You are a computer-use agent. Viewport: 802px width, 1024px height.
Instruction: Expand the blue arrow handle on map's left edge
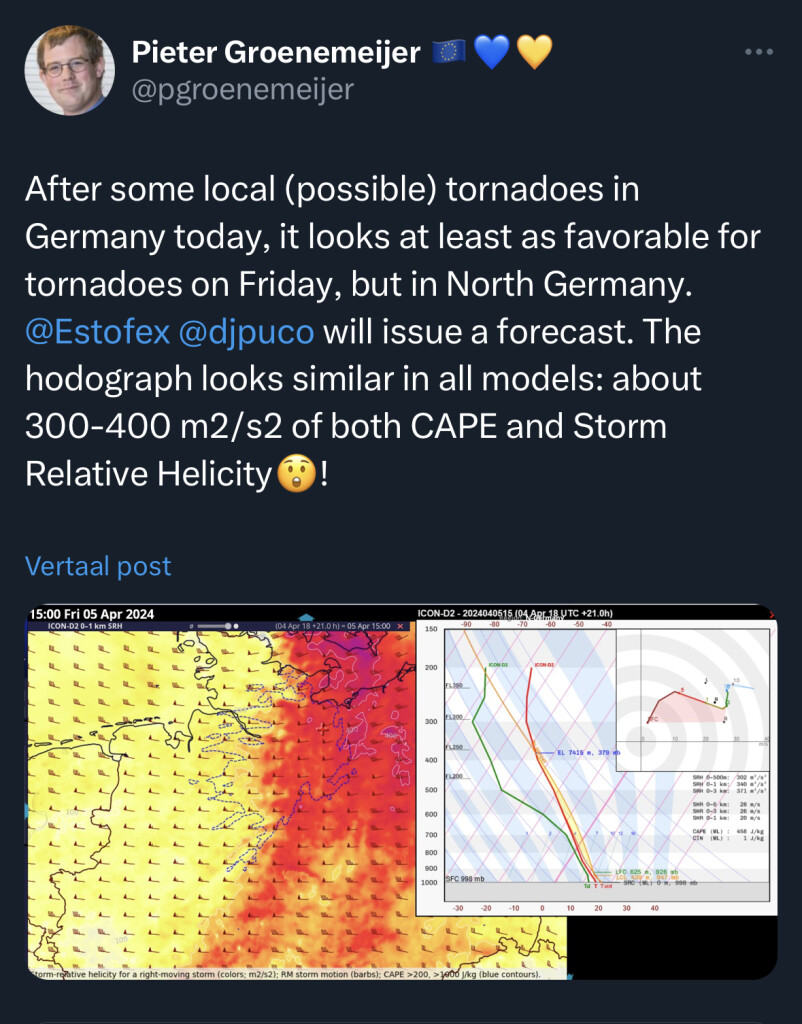point(27,812)
